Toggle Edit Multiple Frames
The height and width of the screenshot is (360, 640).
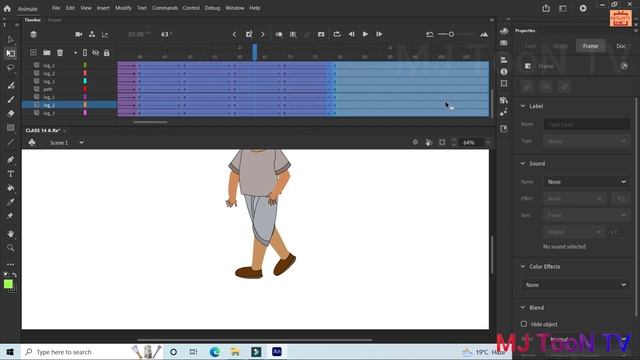(x=293, y=34)
